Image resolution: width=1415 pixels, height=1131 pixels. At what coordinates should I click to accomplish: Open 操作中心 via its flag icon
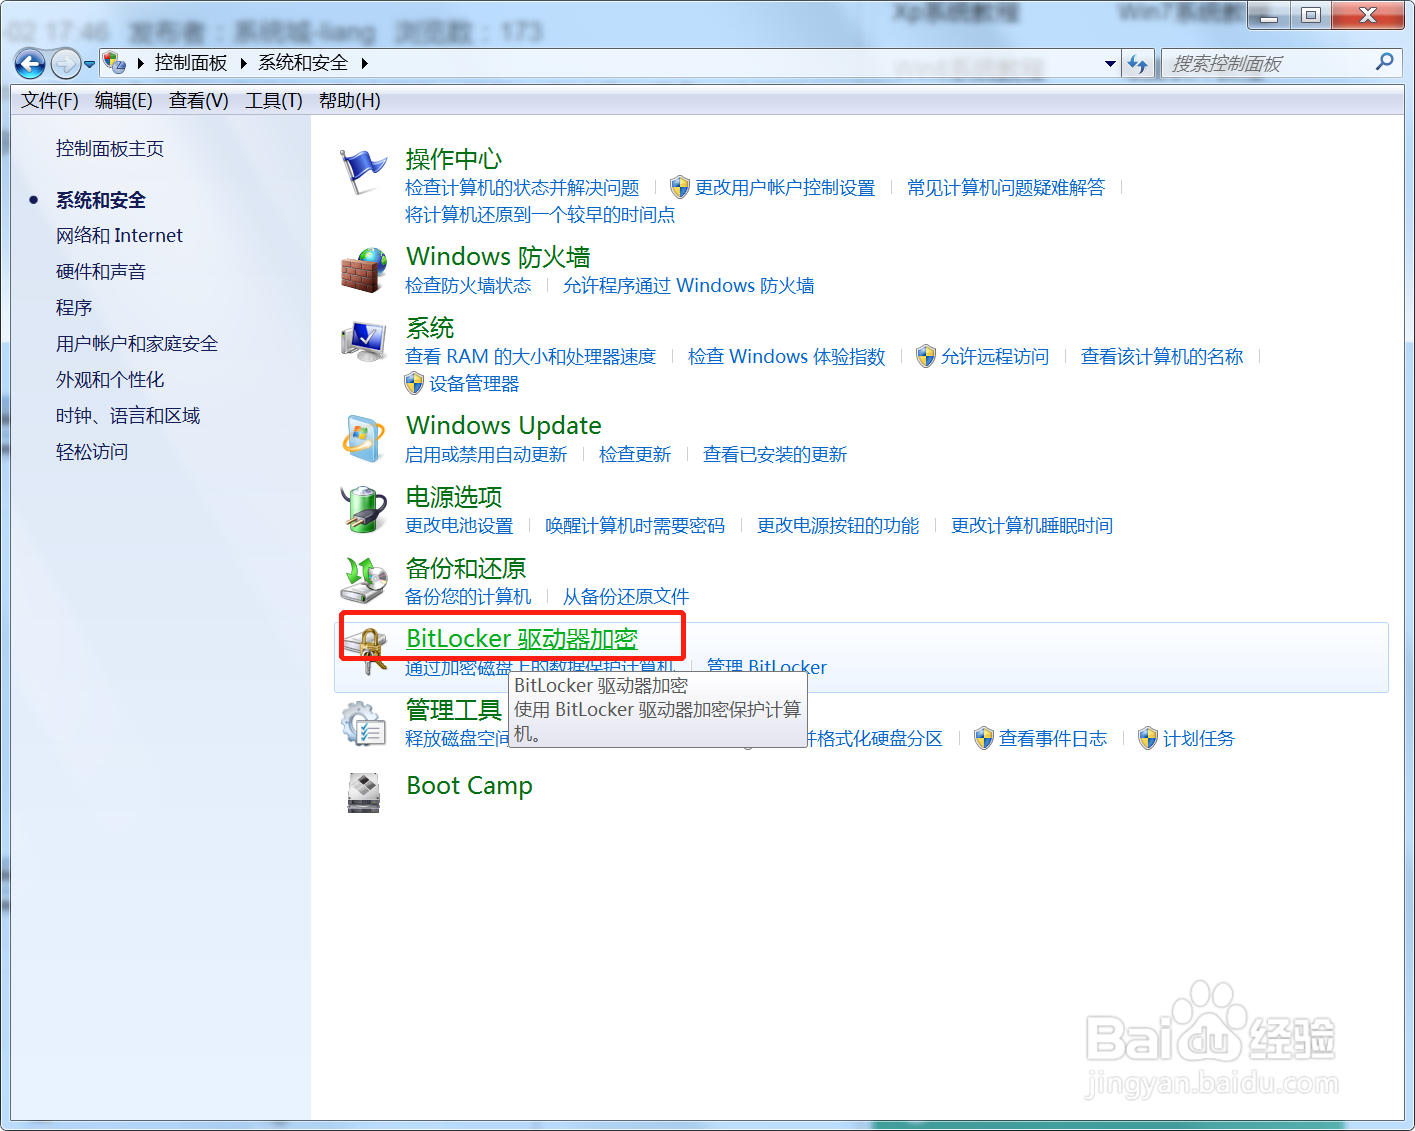tap(364, 170)
